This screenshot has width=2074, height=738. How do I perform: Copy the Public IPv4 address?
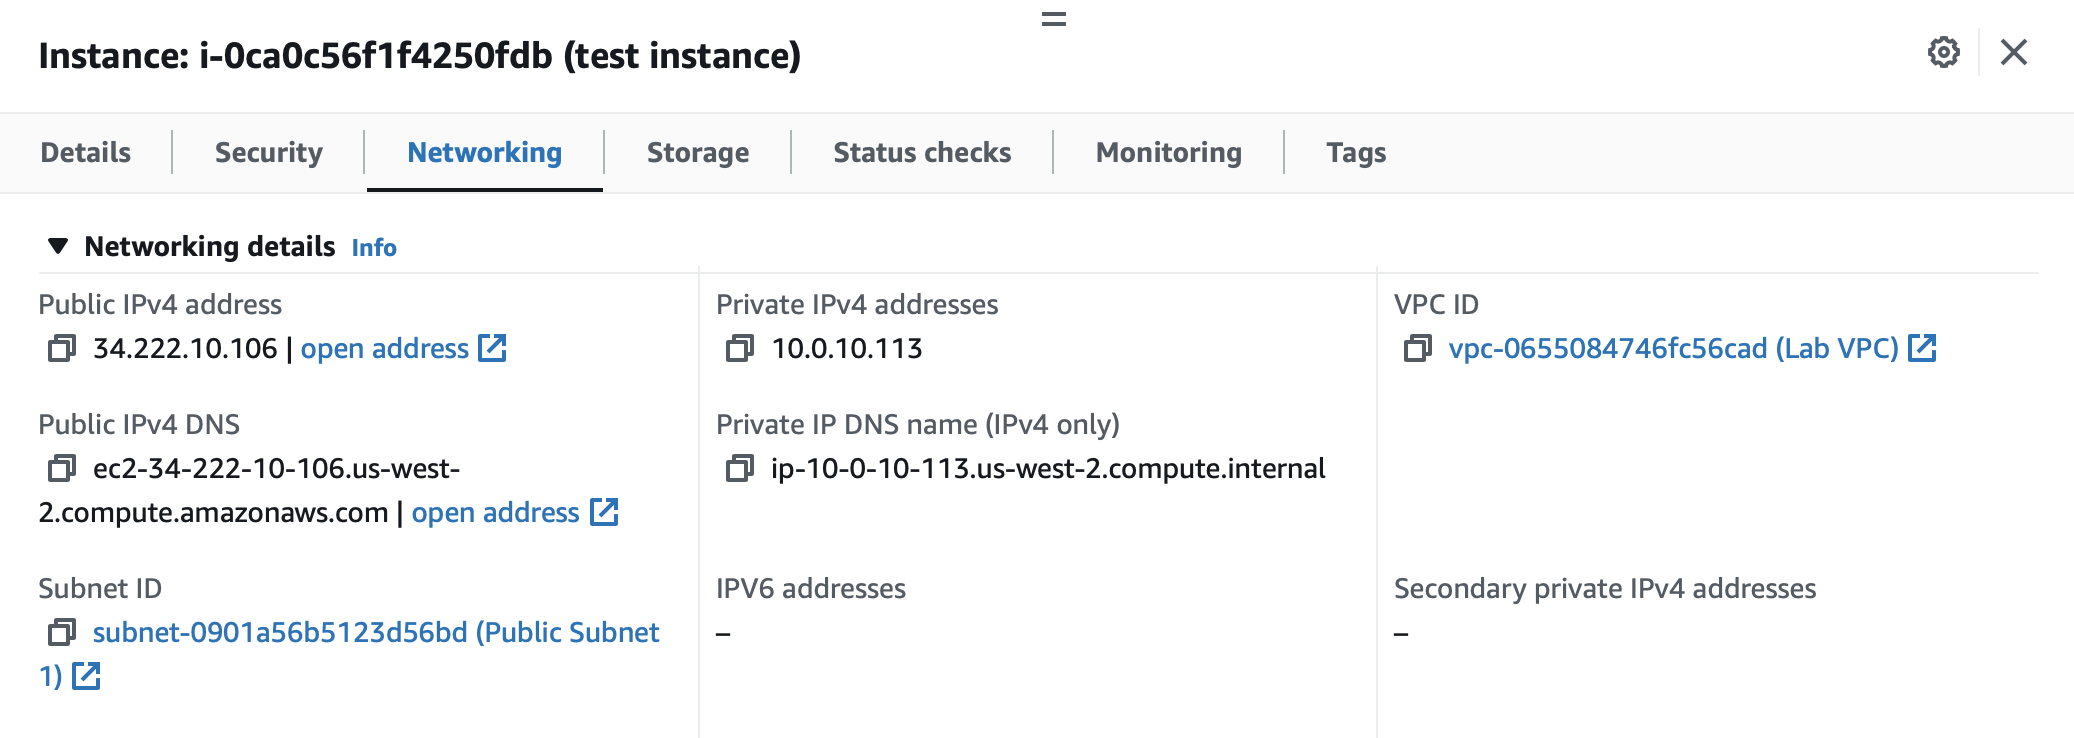pos(62,348)
